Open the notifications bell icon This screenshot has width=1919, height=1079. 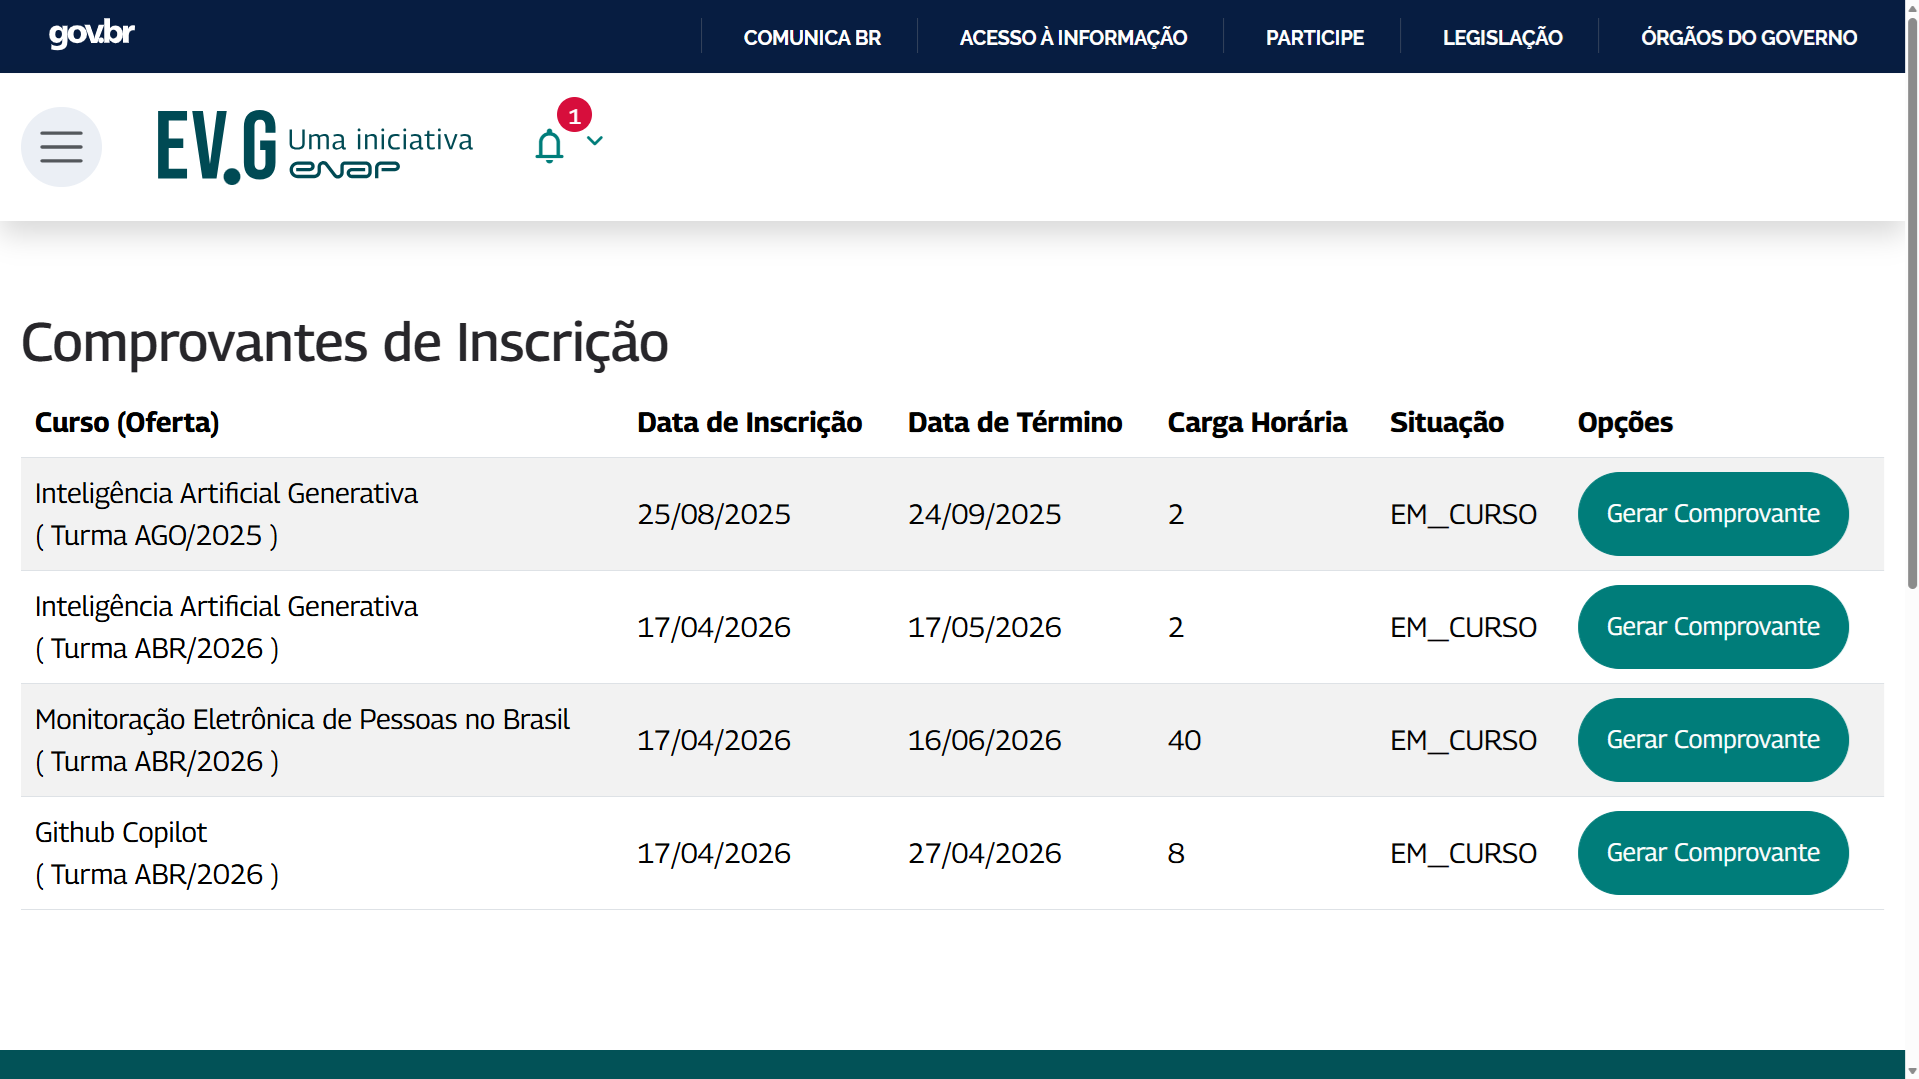pyautogui.click(x=549, y=146)
